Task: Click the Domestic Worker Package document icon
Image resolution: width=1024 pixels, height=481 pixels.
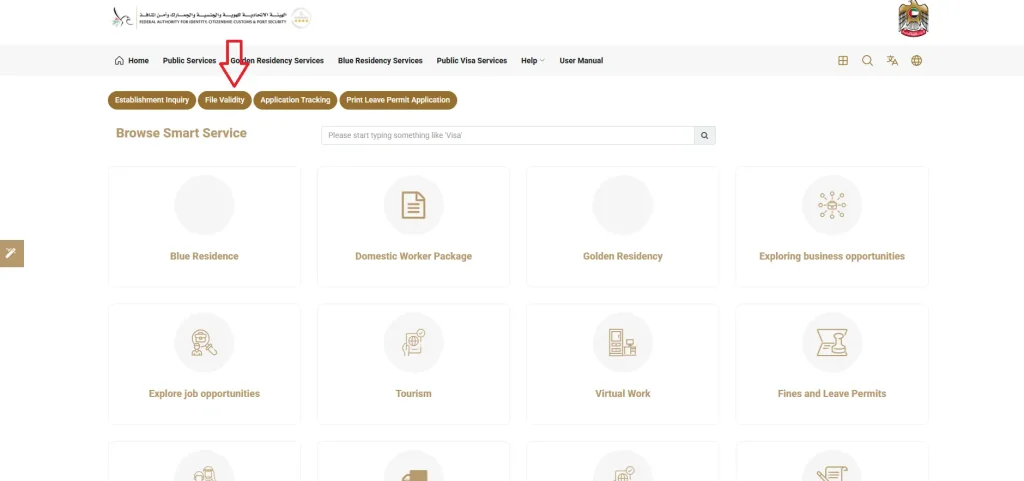Action: click(413, 206)
